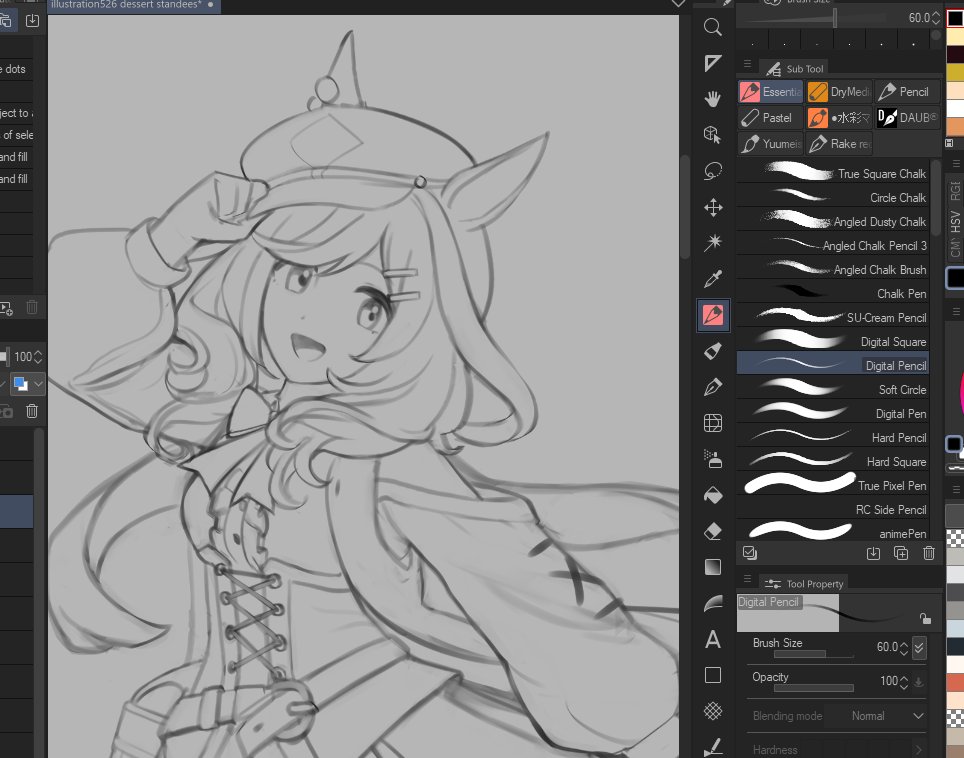Open the Sub Tool panel hamburger menu

point(747,63)
